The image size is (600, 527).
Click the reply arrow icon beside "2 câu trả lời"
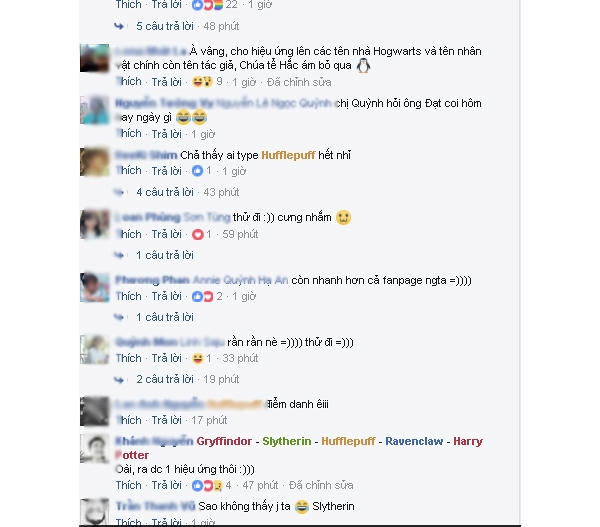[x=119, y=379]
